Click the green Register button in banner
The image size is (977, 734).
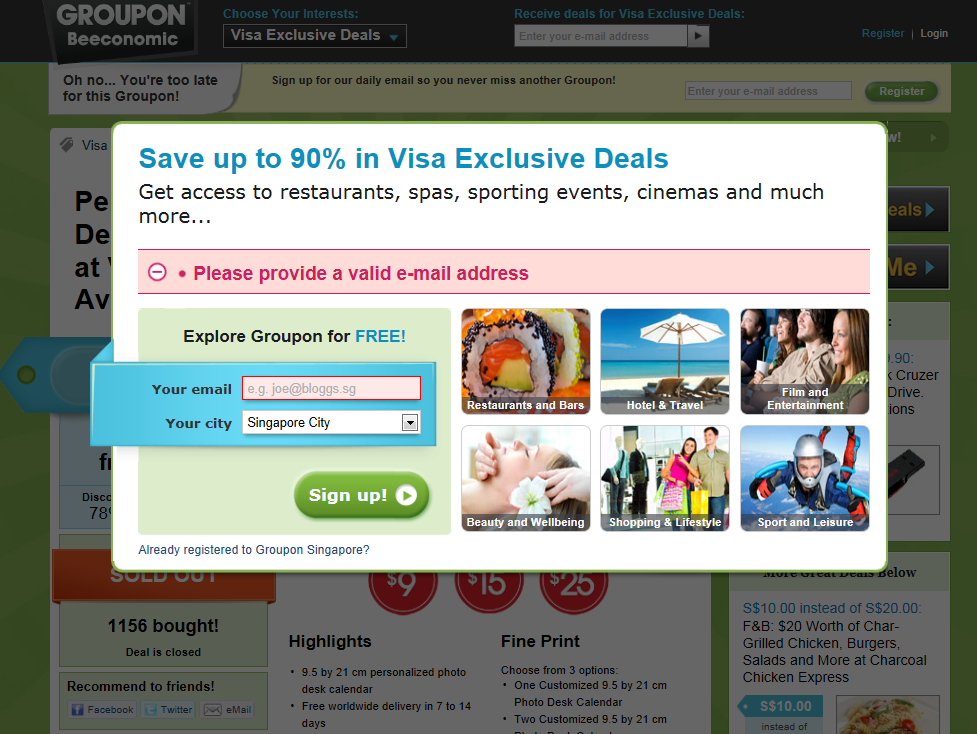pos(901,91)
